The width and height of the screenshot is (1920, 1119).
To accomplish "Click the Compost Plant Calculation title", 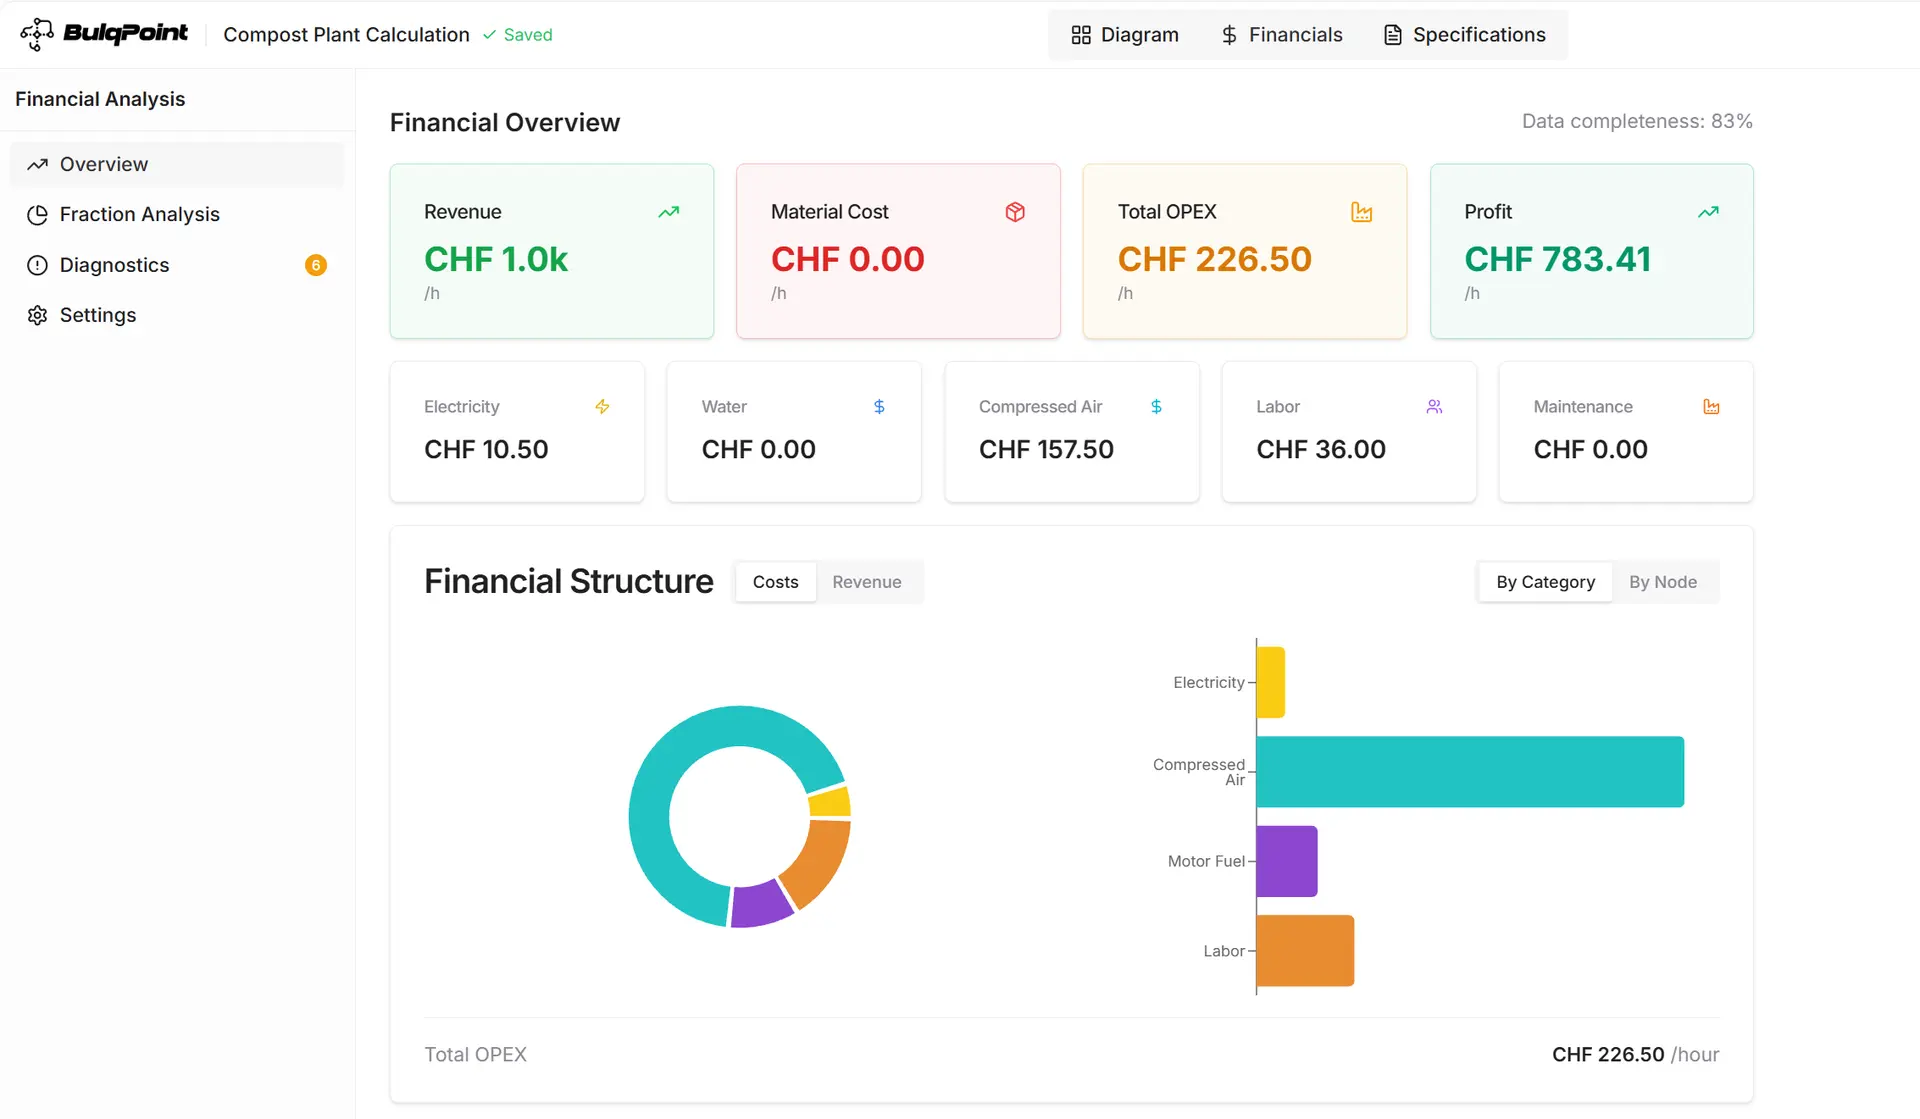I will (x=346, y=35).
